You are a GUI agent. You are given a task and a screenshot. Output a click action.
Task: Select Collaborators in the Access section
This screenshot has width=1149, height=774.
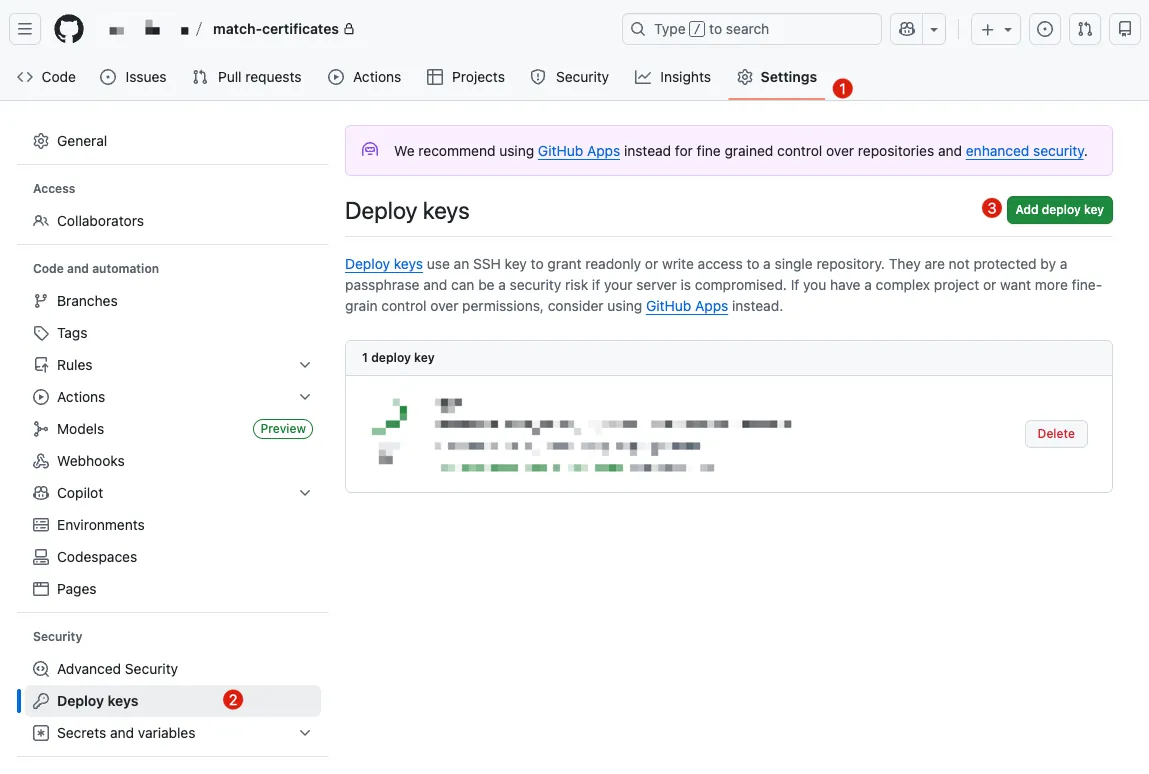pos(100,221)
